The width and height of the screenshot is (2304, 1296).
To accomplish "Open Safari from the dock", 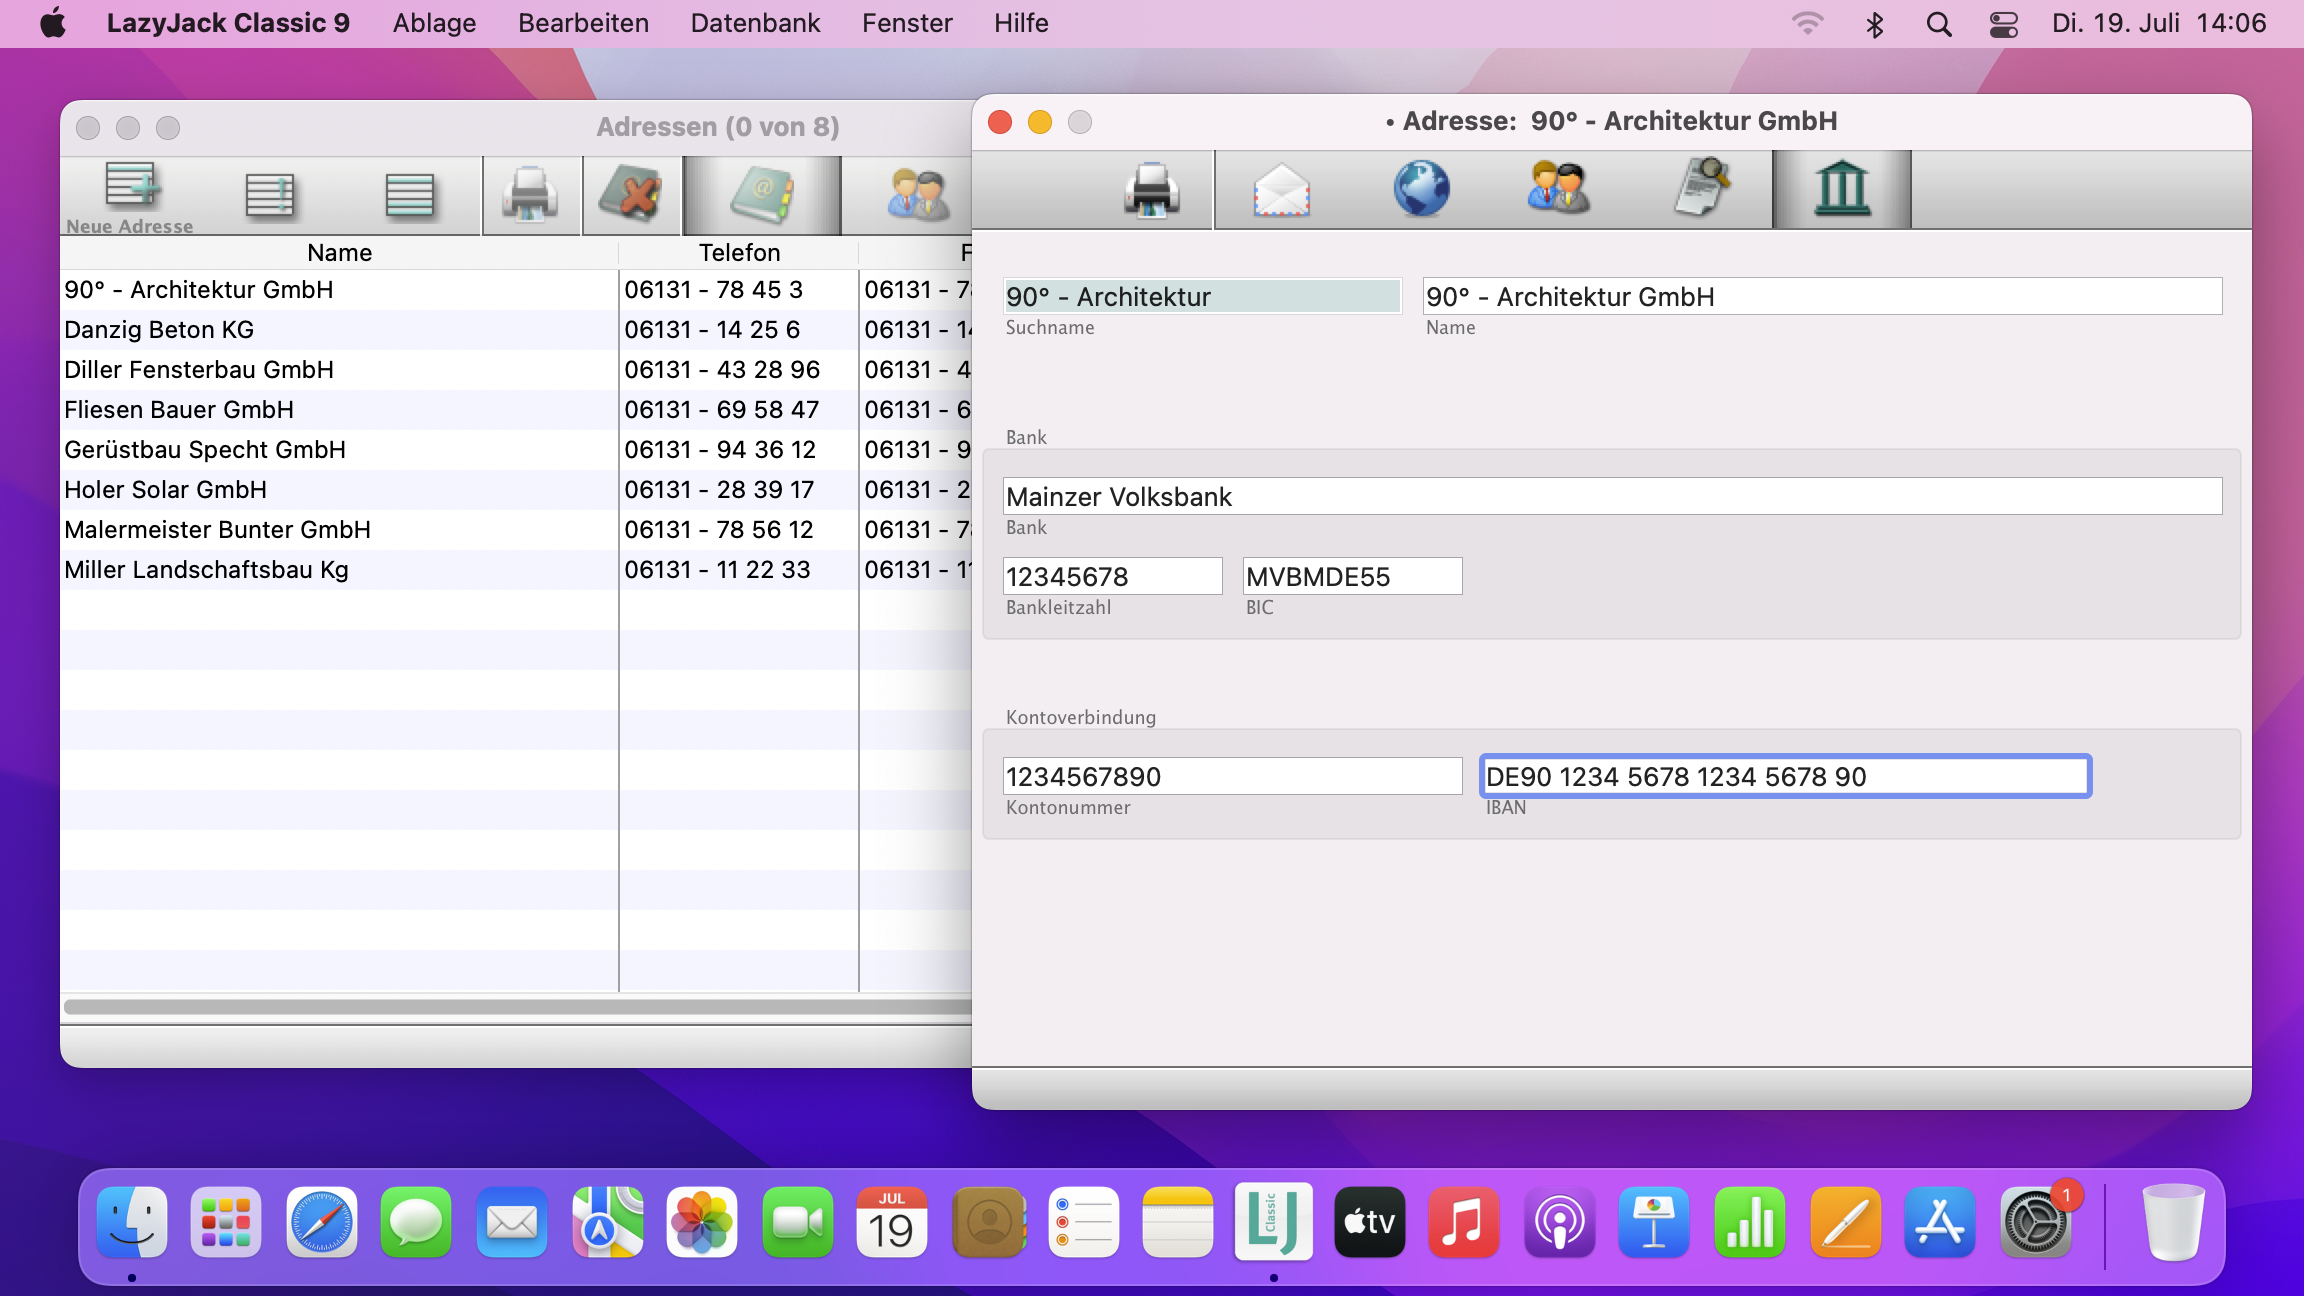I will [x=321, y=1221].
